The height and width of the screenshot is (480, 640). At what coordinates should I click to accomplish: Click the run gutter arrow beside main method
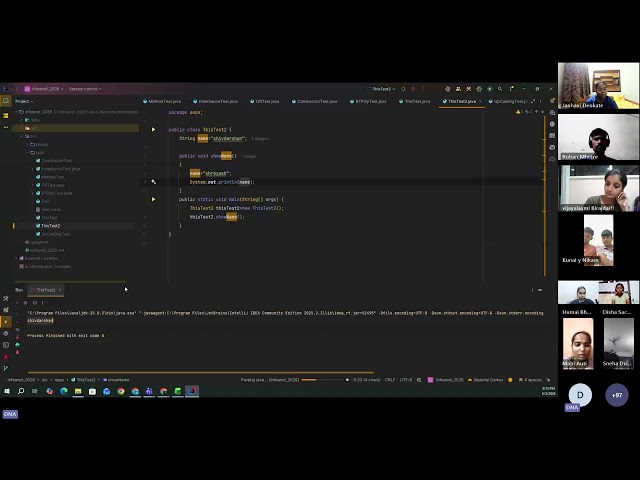click(153, 199)
